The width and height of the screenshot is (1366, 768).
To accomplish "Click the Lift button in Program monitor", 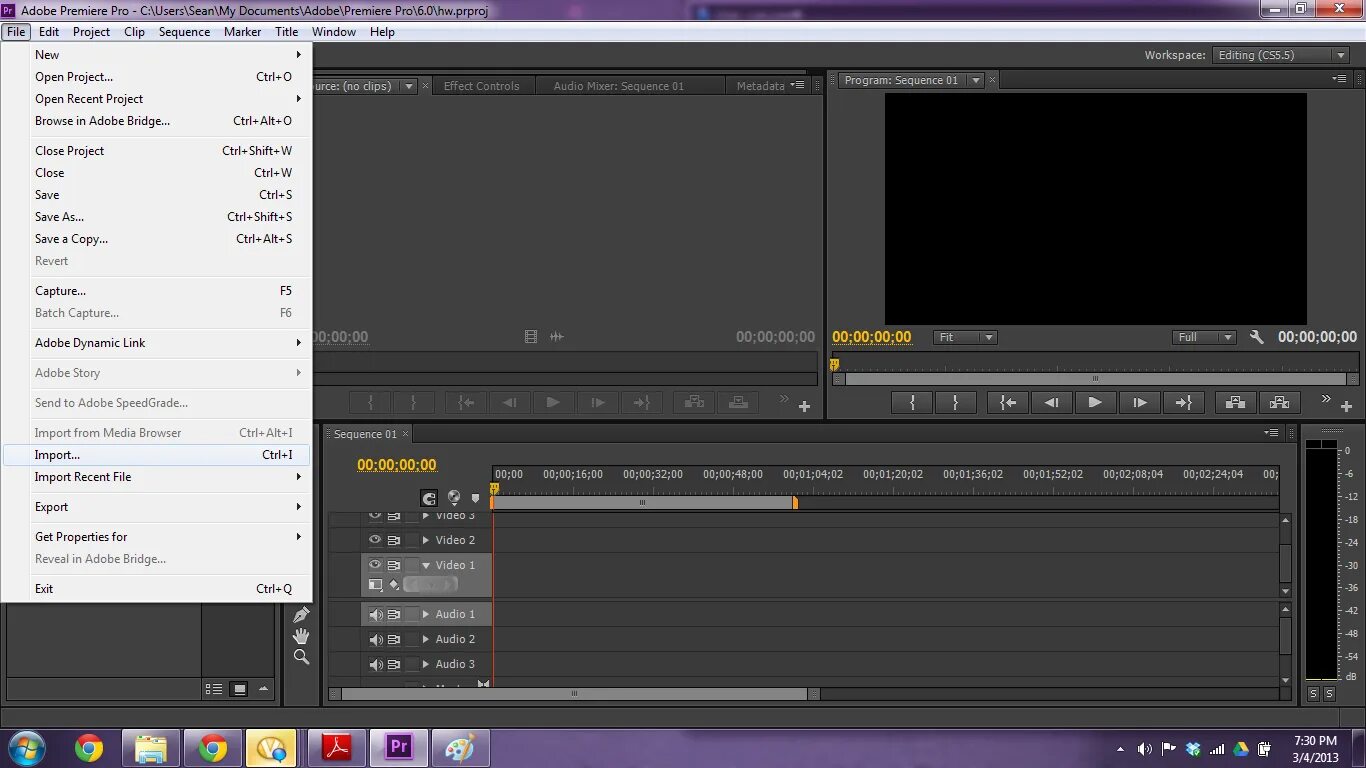I will tap(1235, 402).
